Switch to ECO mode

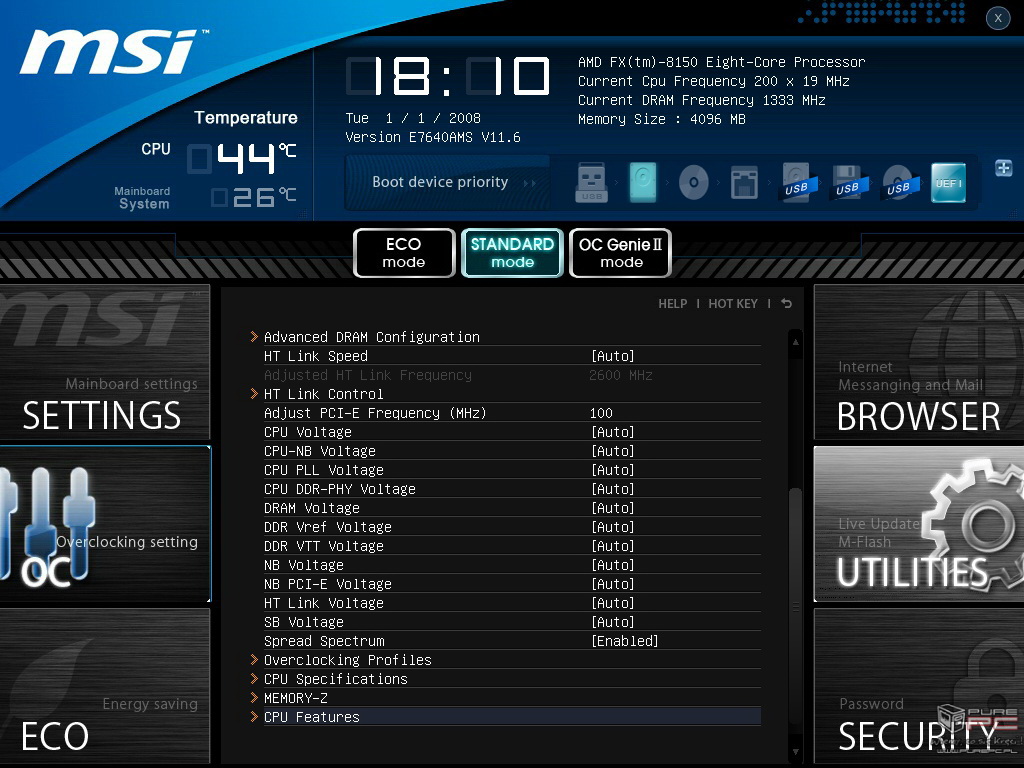(403, 253)
